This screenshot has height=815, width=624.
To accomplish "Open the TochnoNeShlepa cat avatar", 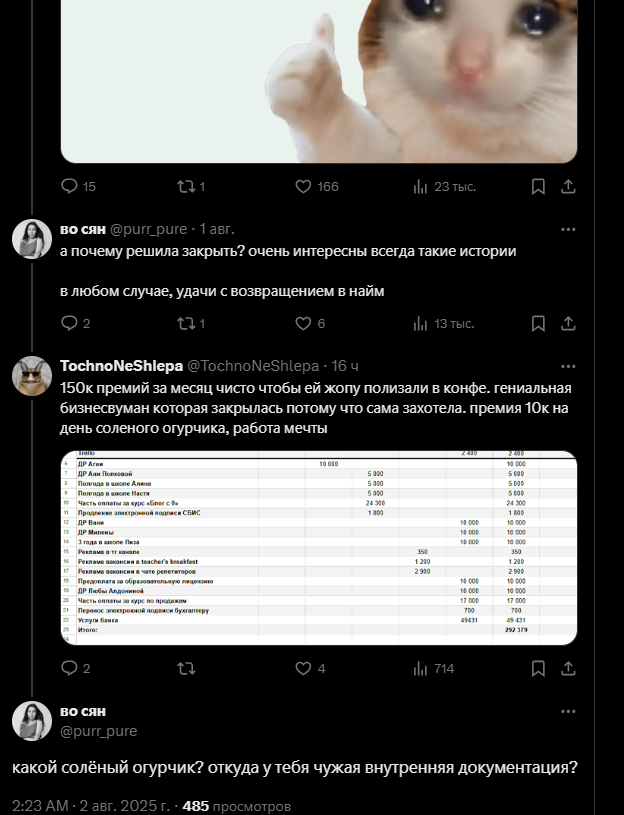I will point(32,376).
